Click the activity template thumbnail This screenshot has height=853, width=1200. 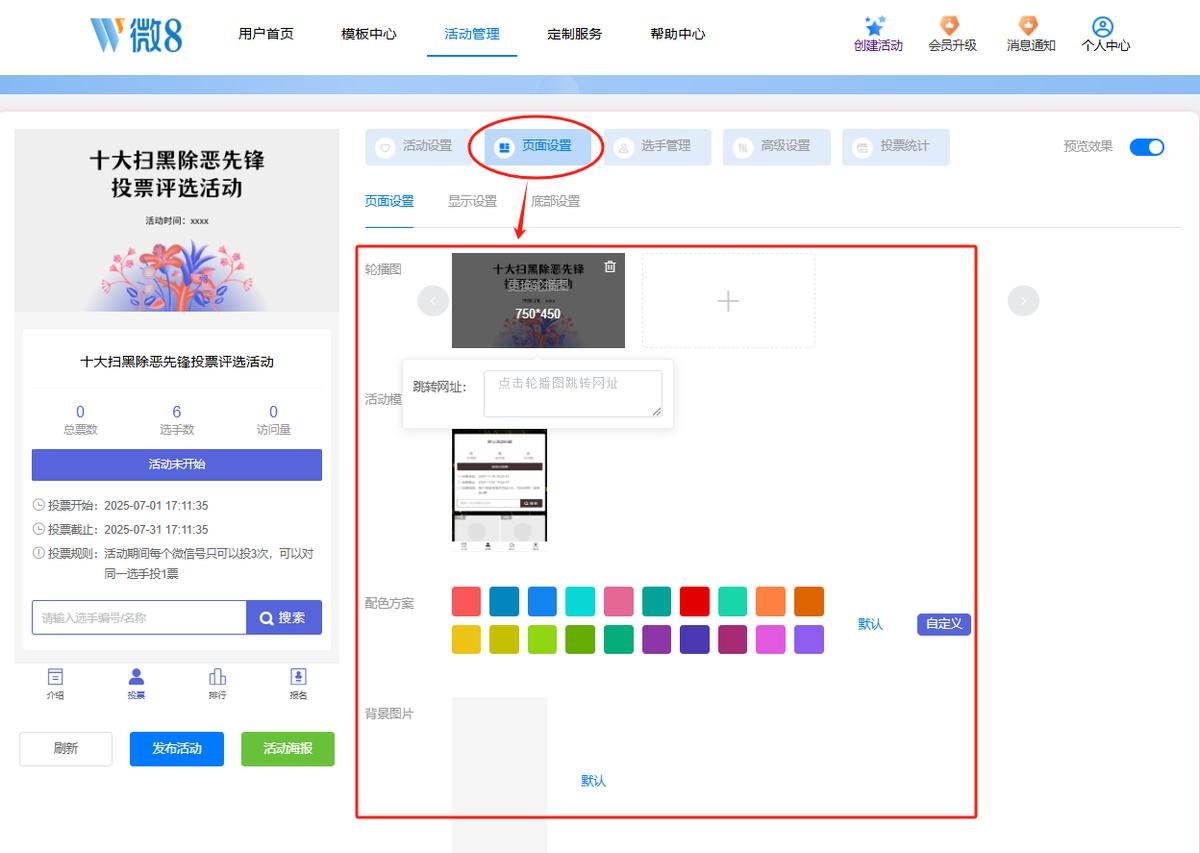tap(500, 490)
